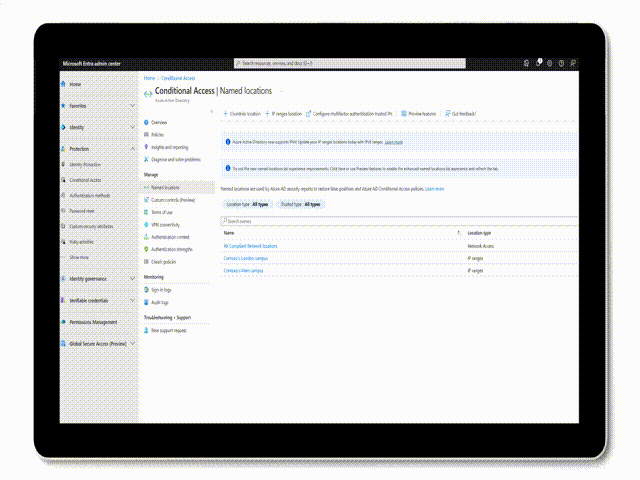Click the Location type column header
This screenshot has width=640, height=480.
click(x=479, y=233)
